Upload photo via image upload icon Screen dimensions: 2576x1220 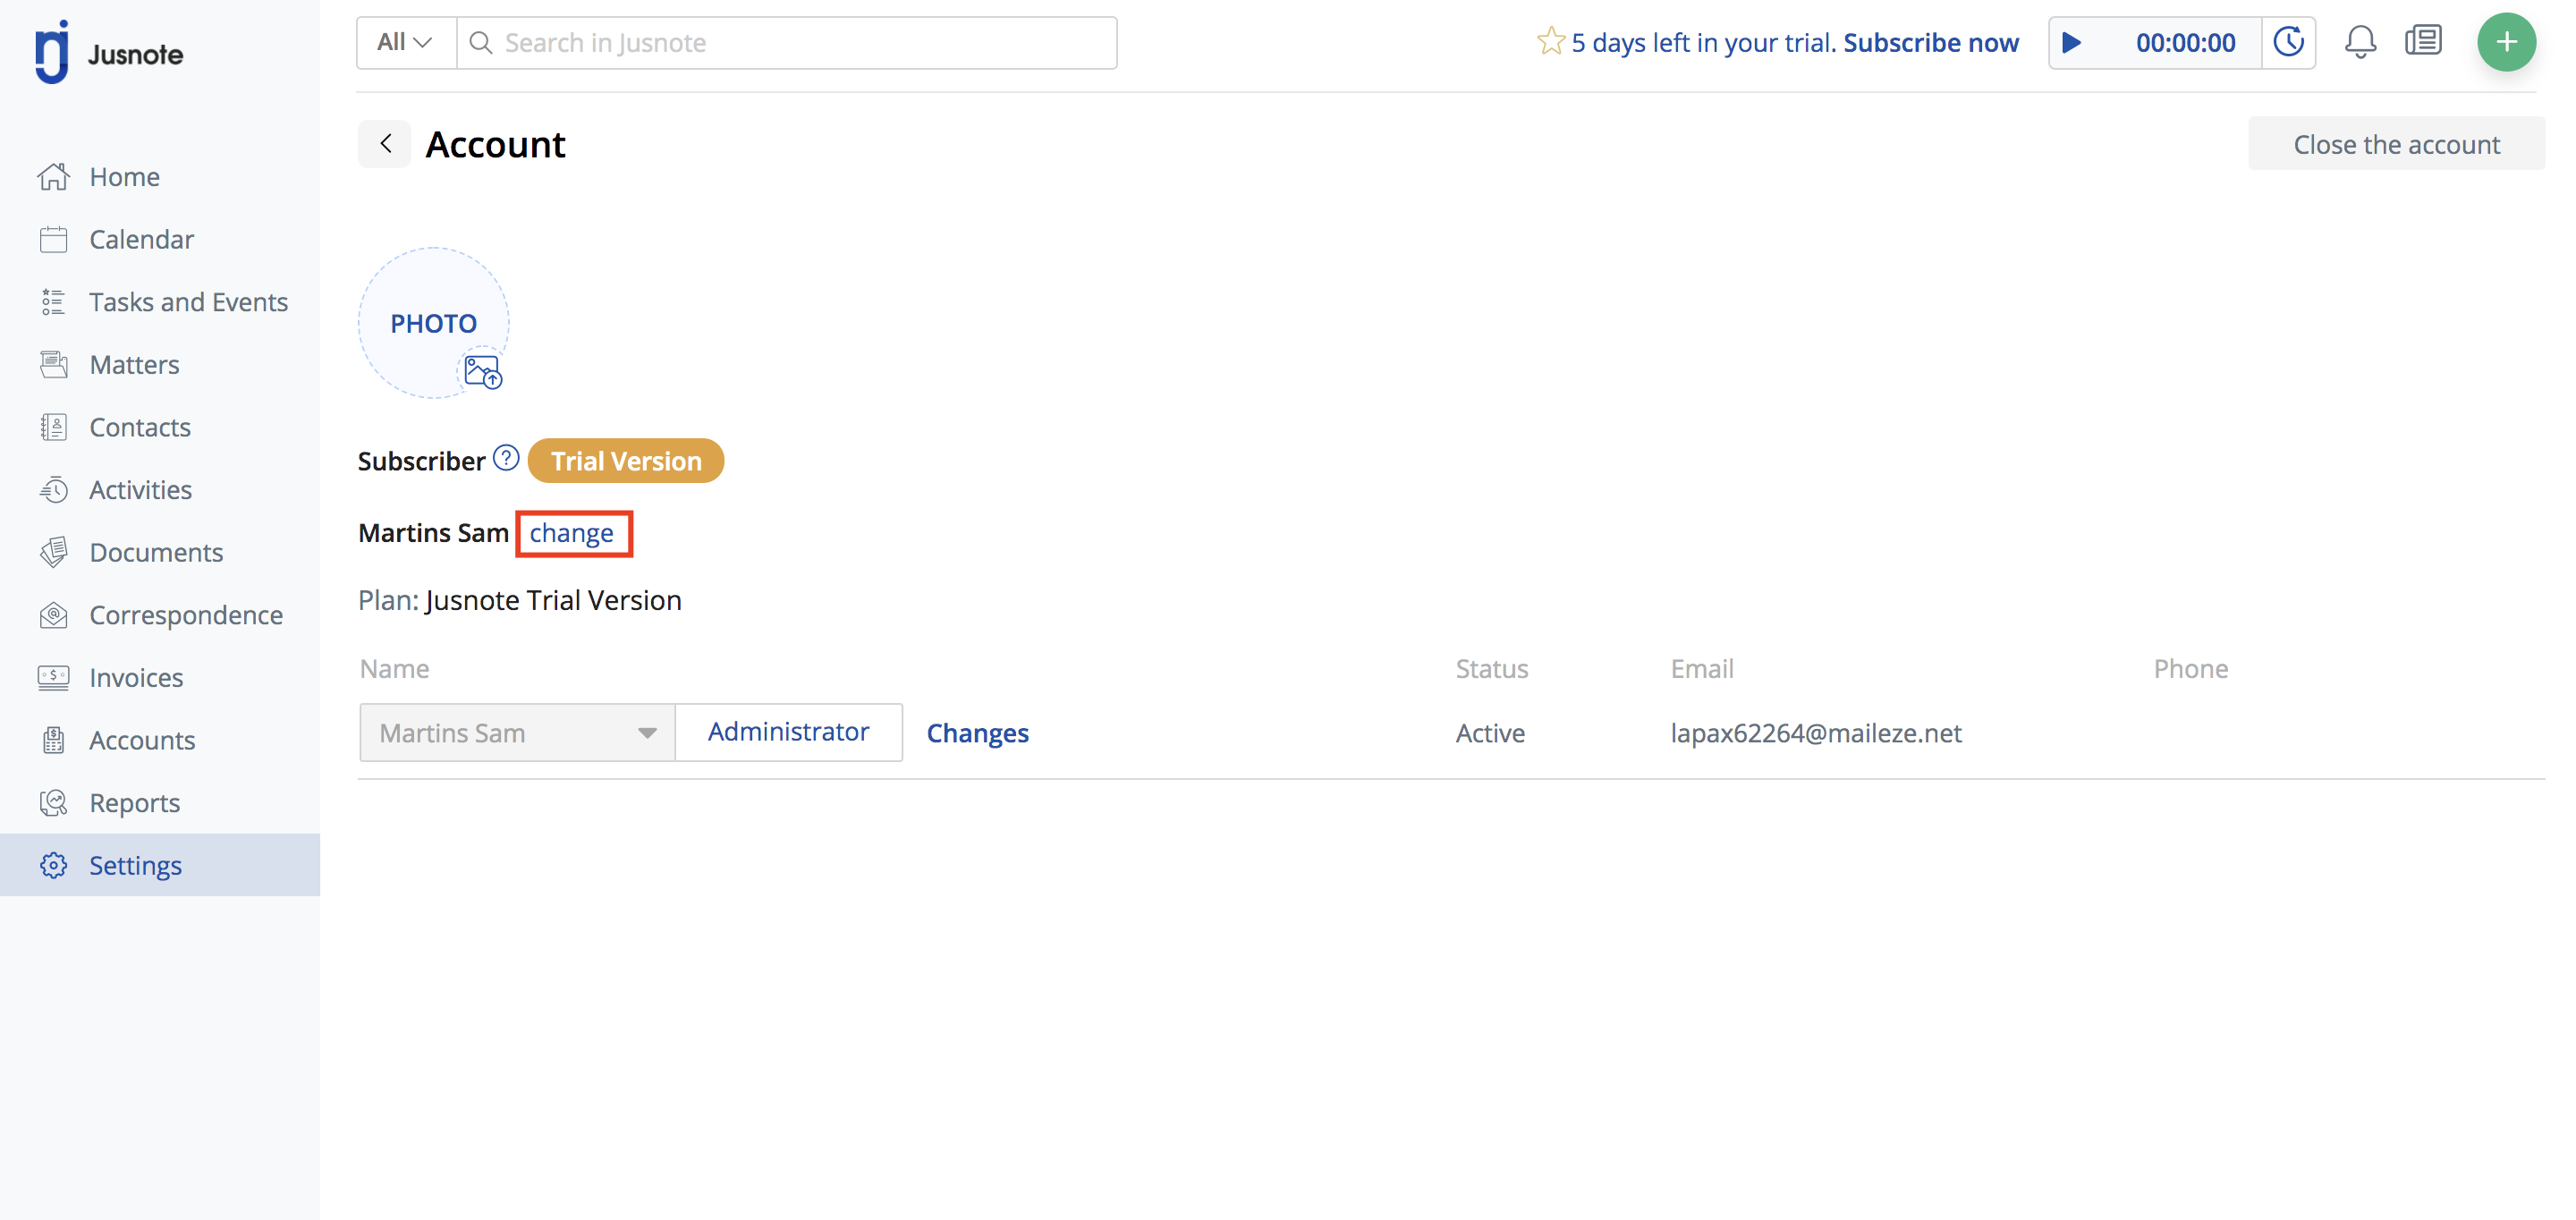click(x=483, y=372)
